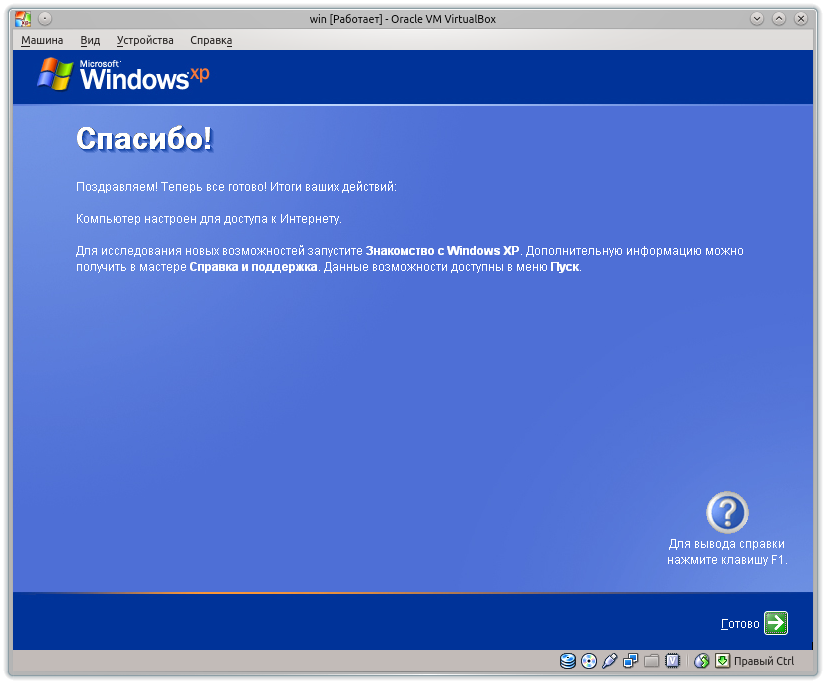Click the shared folders status icon
The height and width of the screenshot is (684, 826).
click(x=650, y=660)
